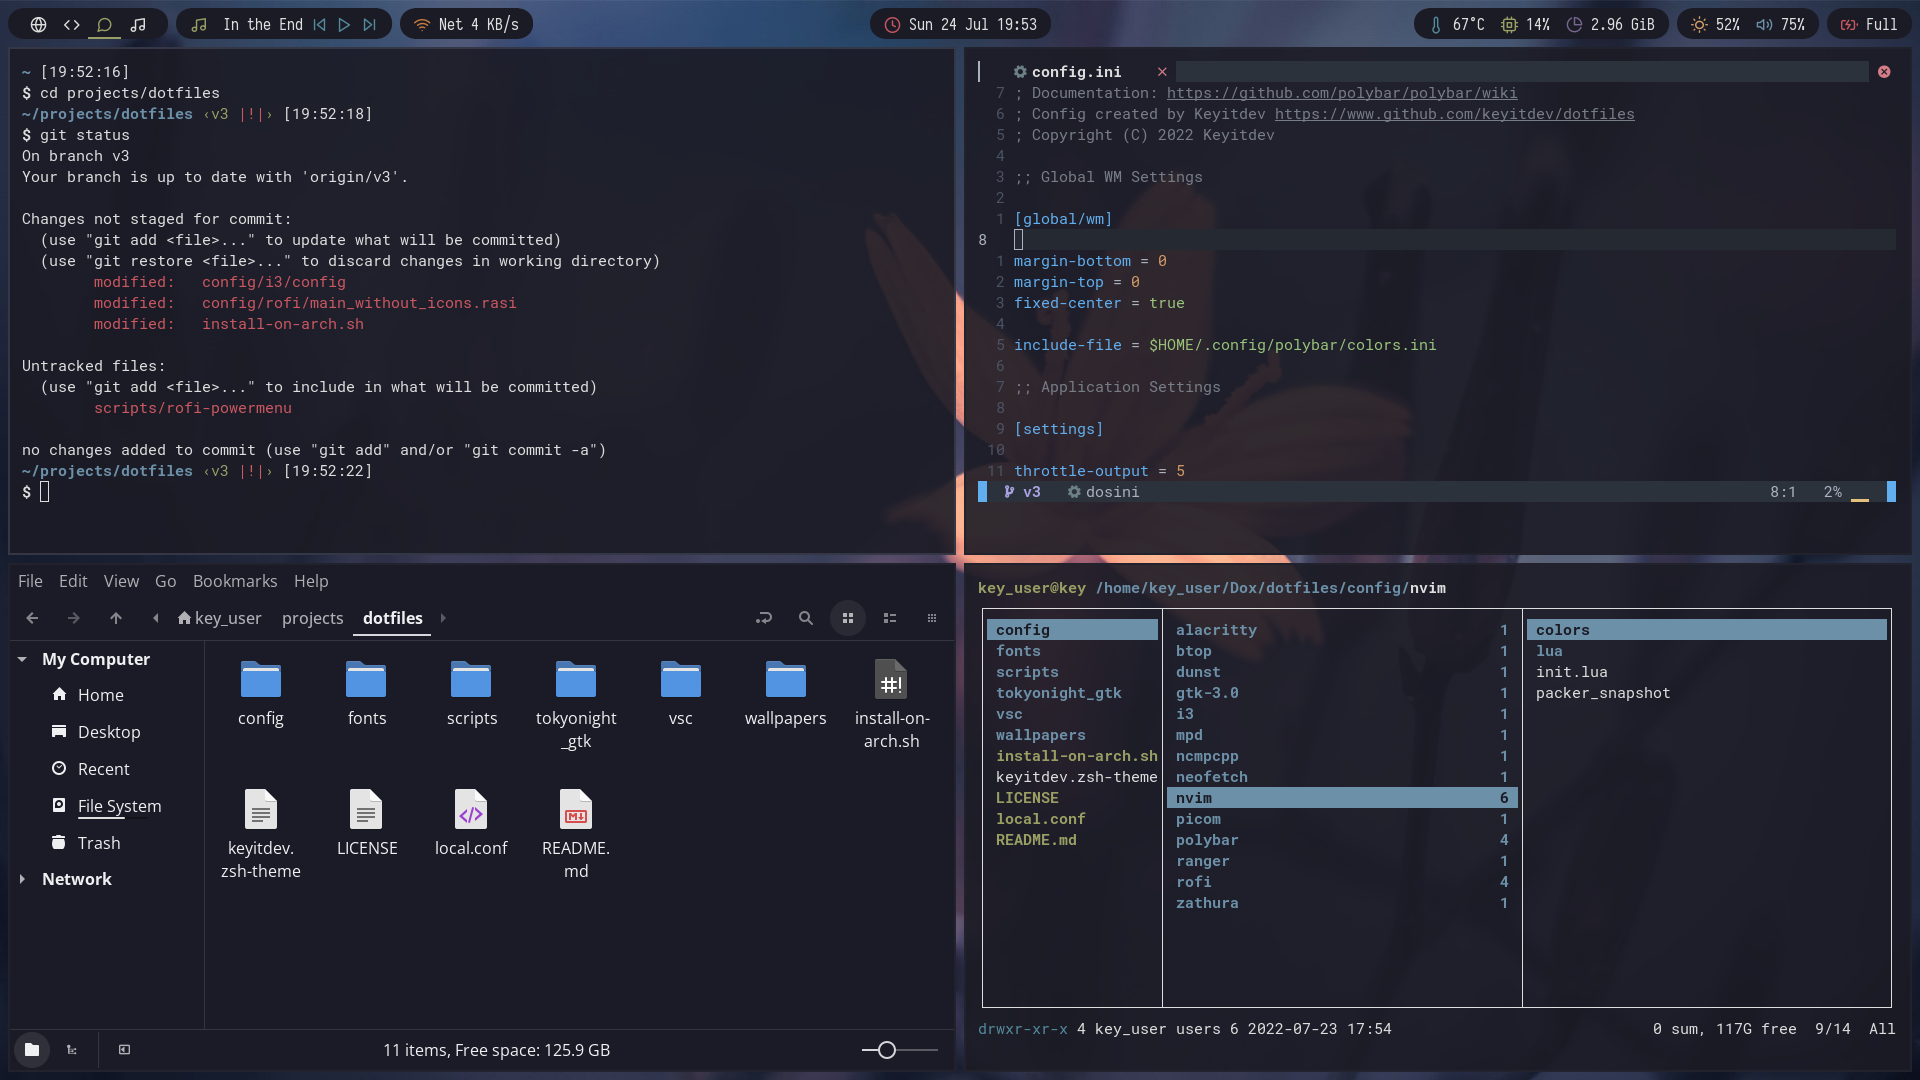This screenshot has height=1080, width=1920.
Task: Switch to compact view mode
Action: 932,618
